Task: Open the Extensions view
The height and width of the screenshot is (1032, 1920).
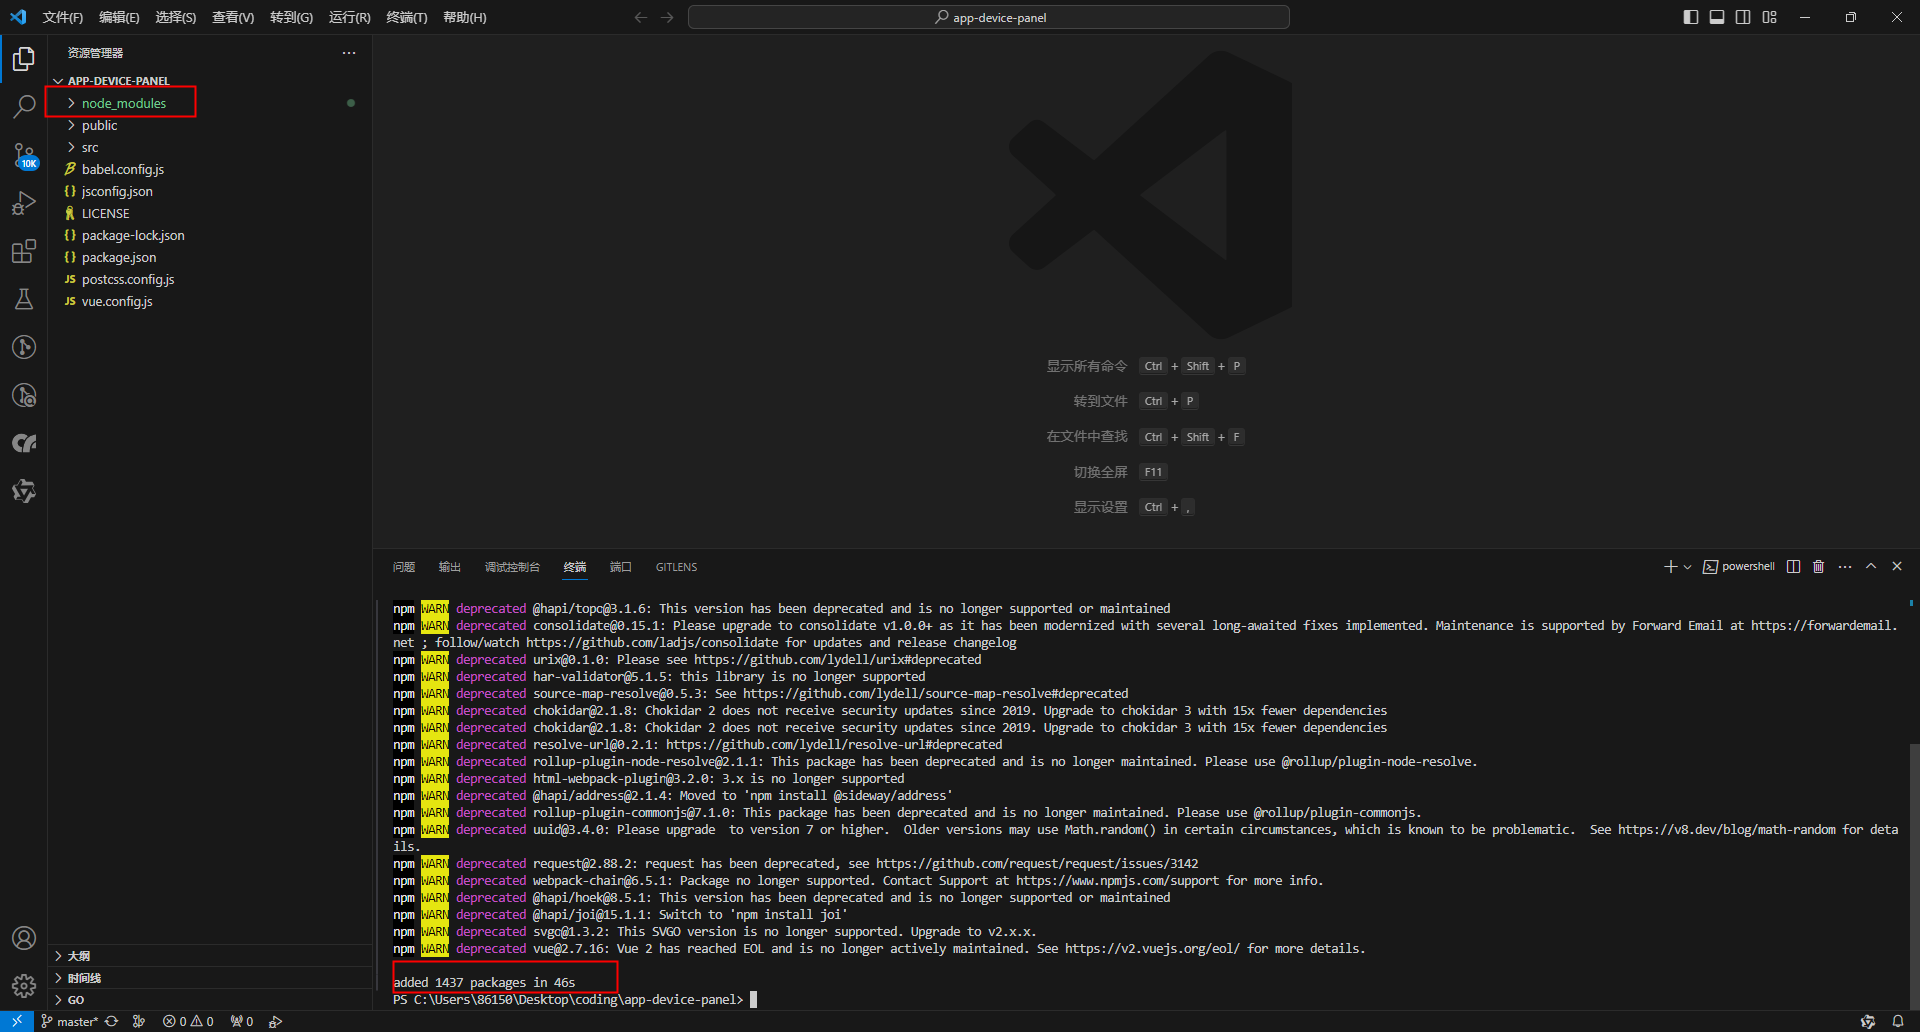Action: tap(24, 251)
